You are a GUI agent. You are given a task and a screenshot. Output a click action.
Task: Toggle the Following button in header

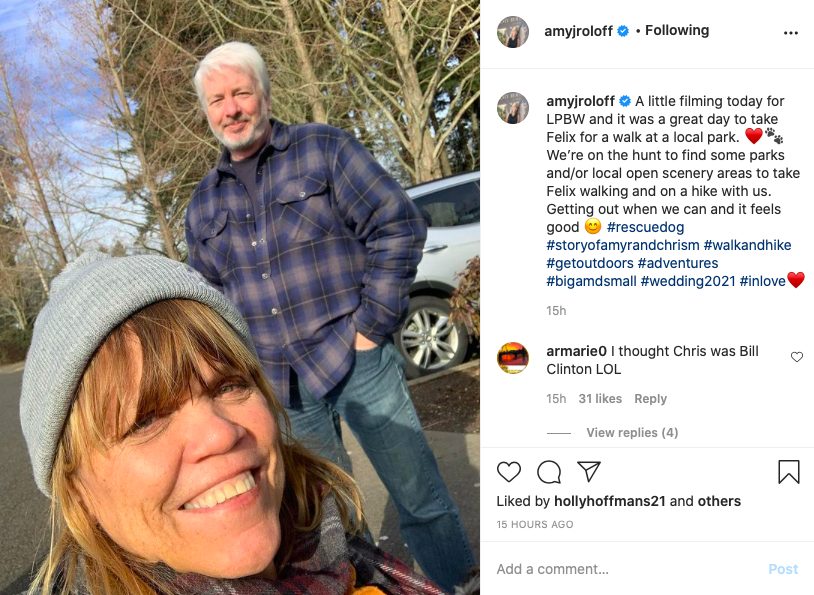tap(677, 31)
